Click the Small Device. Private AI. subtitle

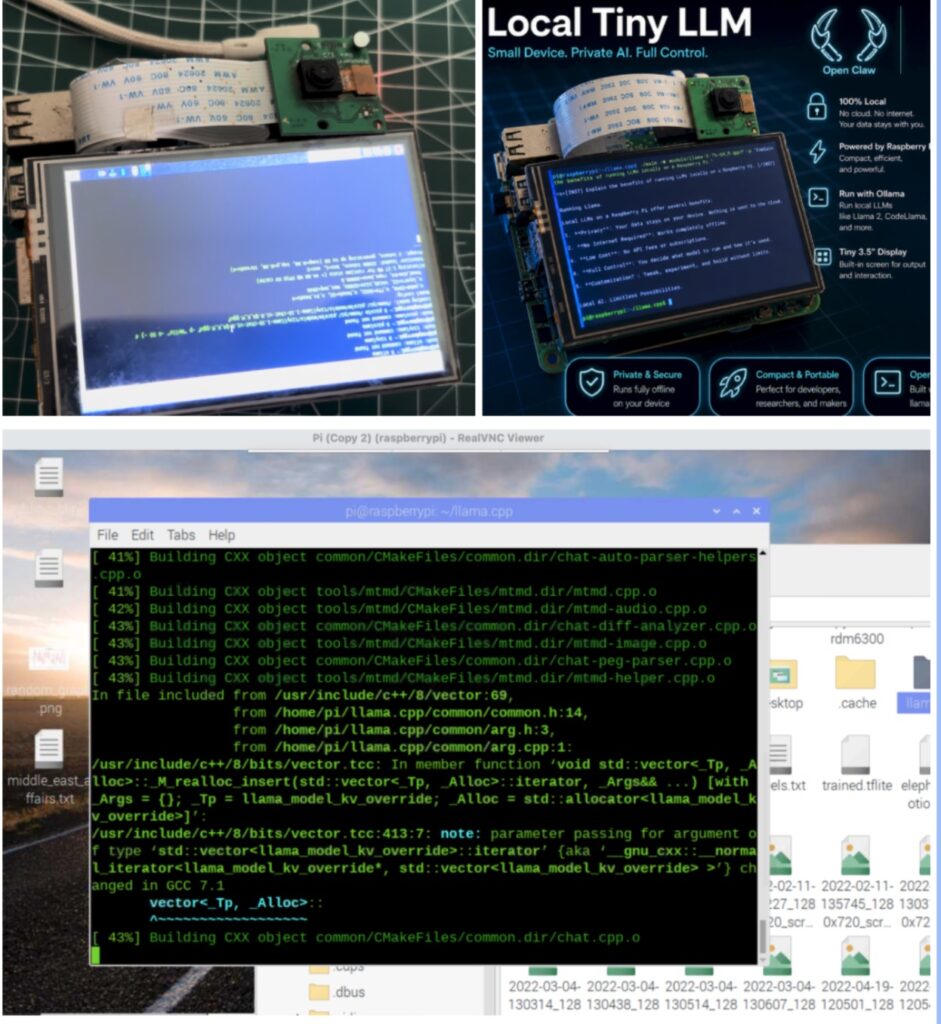point(598,53)
